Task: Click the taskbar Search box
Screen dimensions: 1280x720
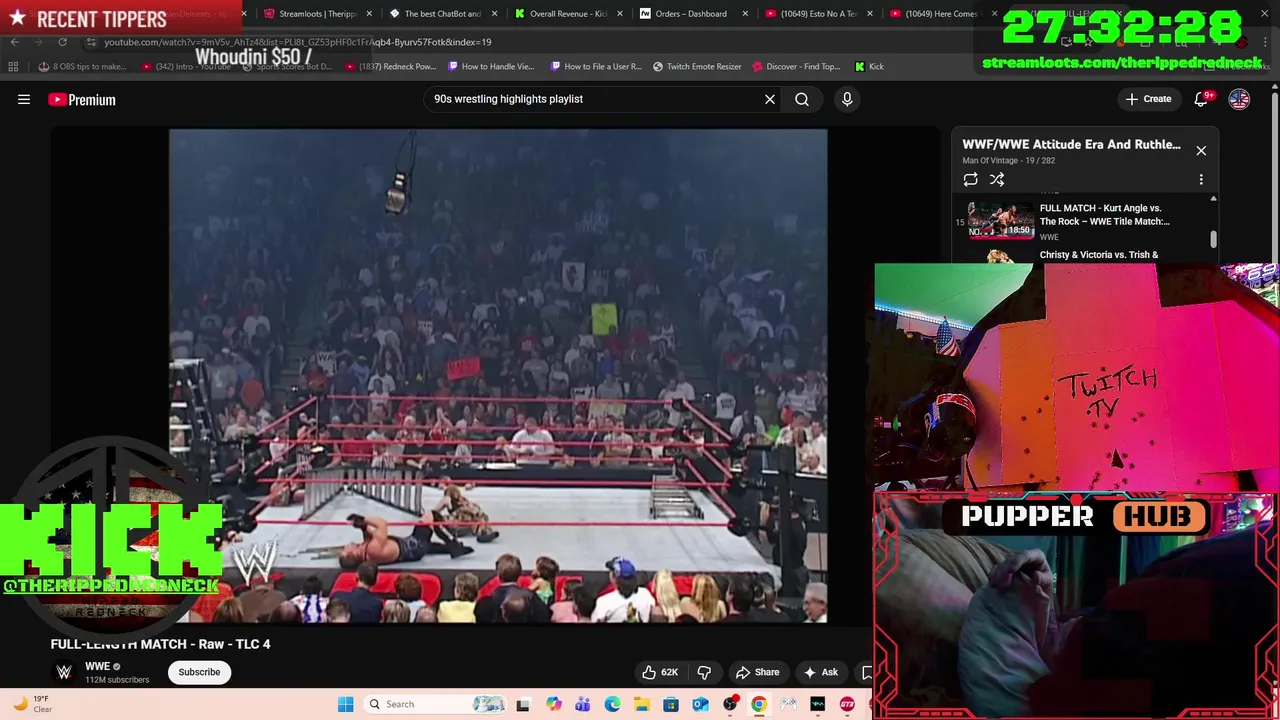Action: point(435,704)
